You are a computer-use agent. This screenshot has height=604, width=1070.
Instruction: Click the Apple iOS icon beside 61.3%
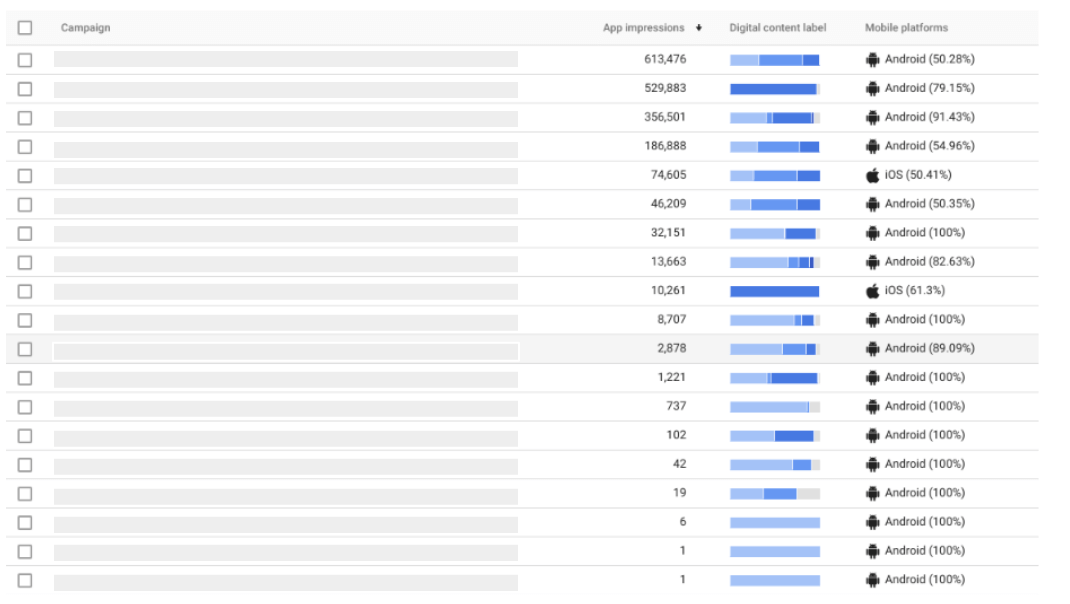point(872,291)
